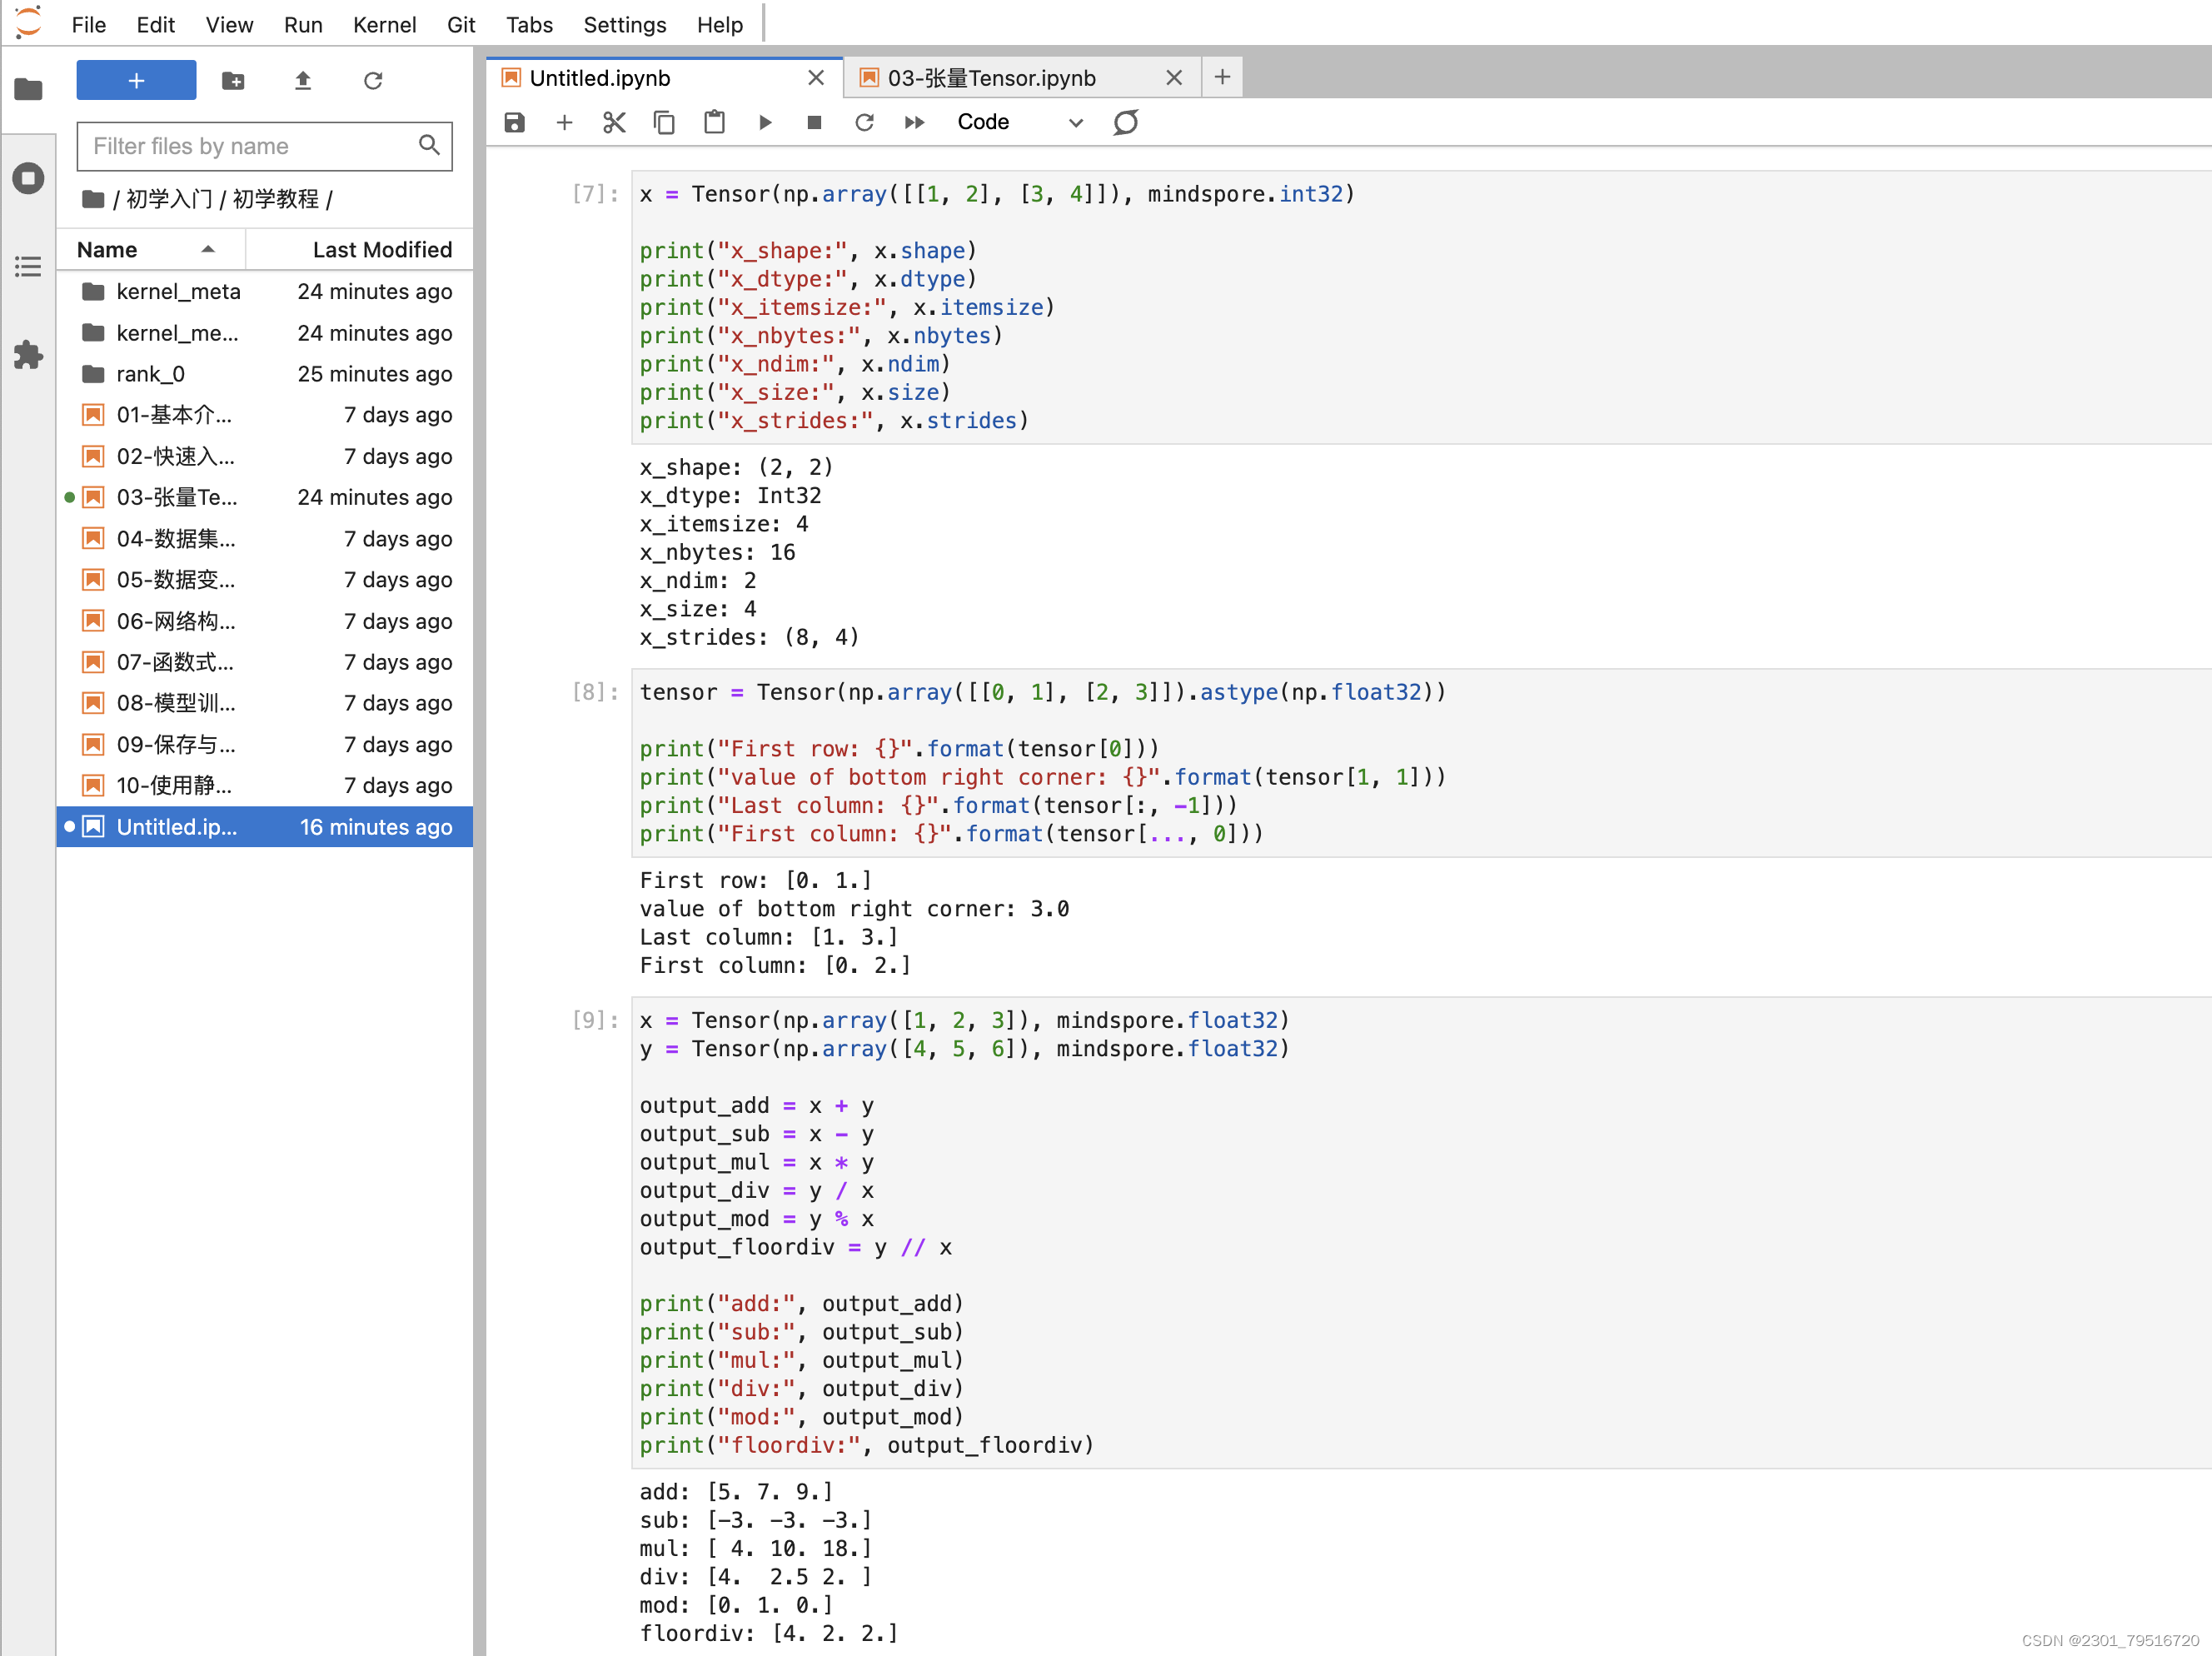Open the Extension Manager puzzle icon
Image resolution: width=2212 pixels, height=1656 pixels.
coord(28,354)
